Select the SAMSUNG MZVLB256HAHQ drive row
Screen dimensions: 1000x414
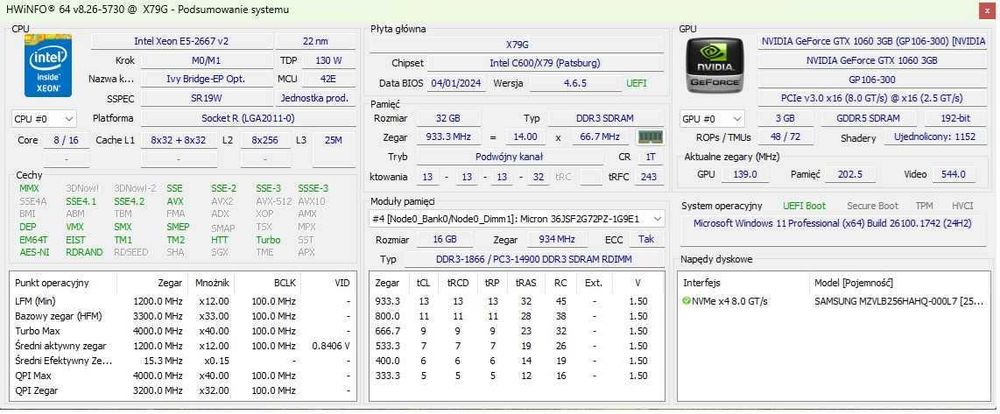click(834, 301)
